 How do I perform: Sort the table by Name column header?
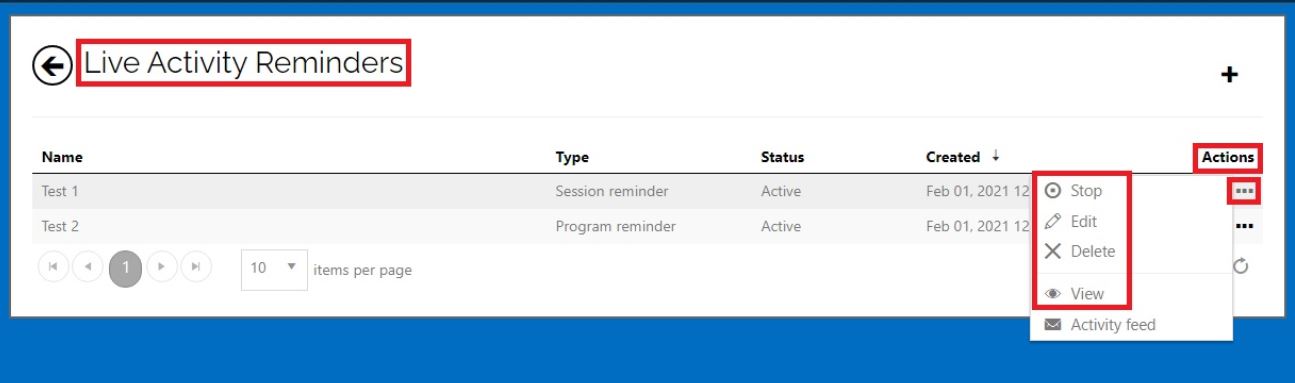62,157
